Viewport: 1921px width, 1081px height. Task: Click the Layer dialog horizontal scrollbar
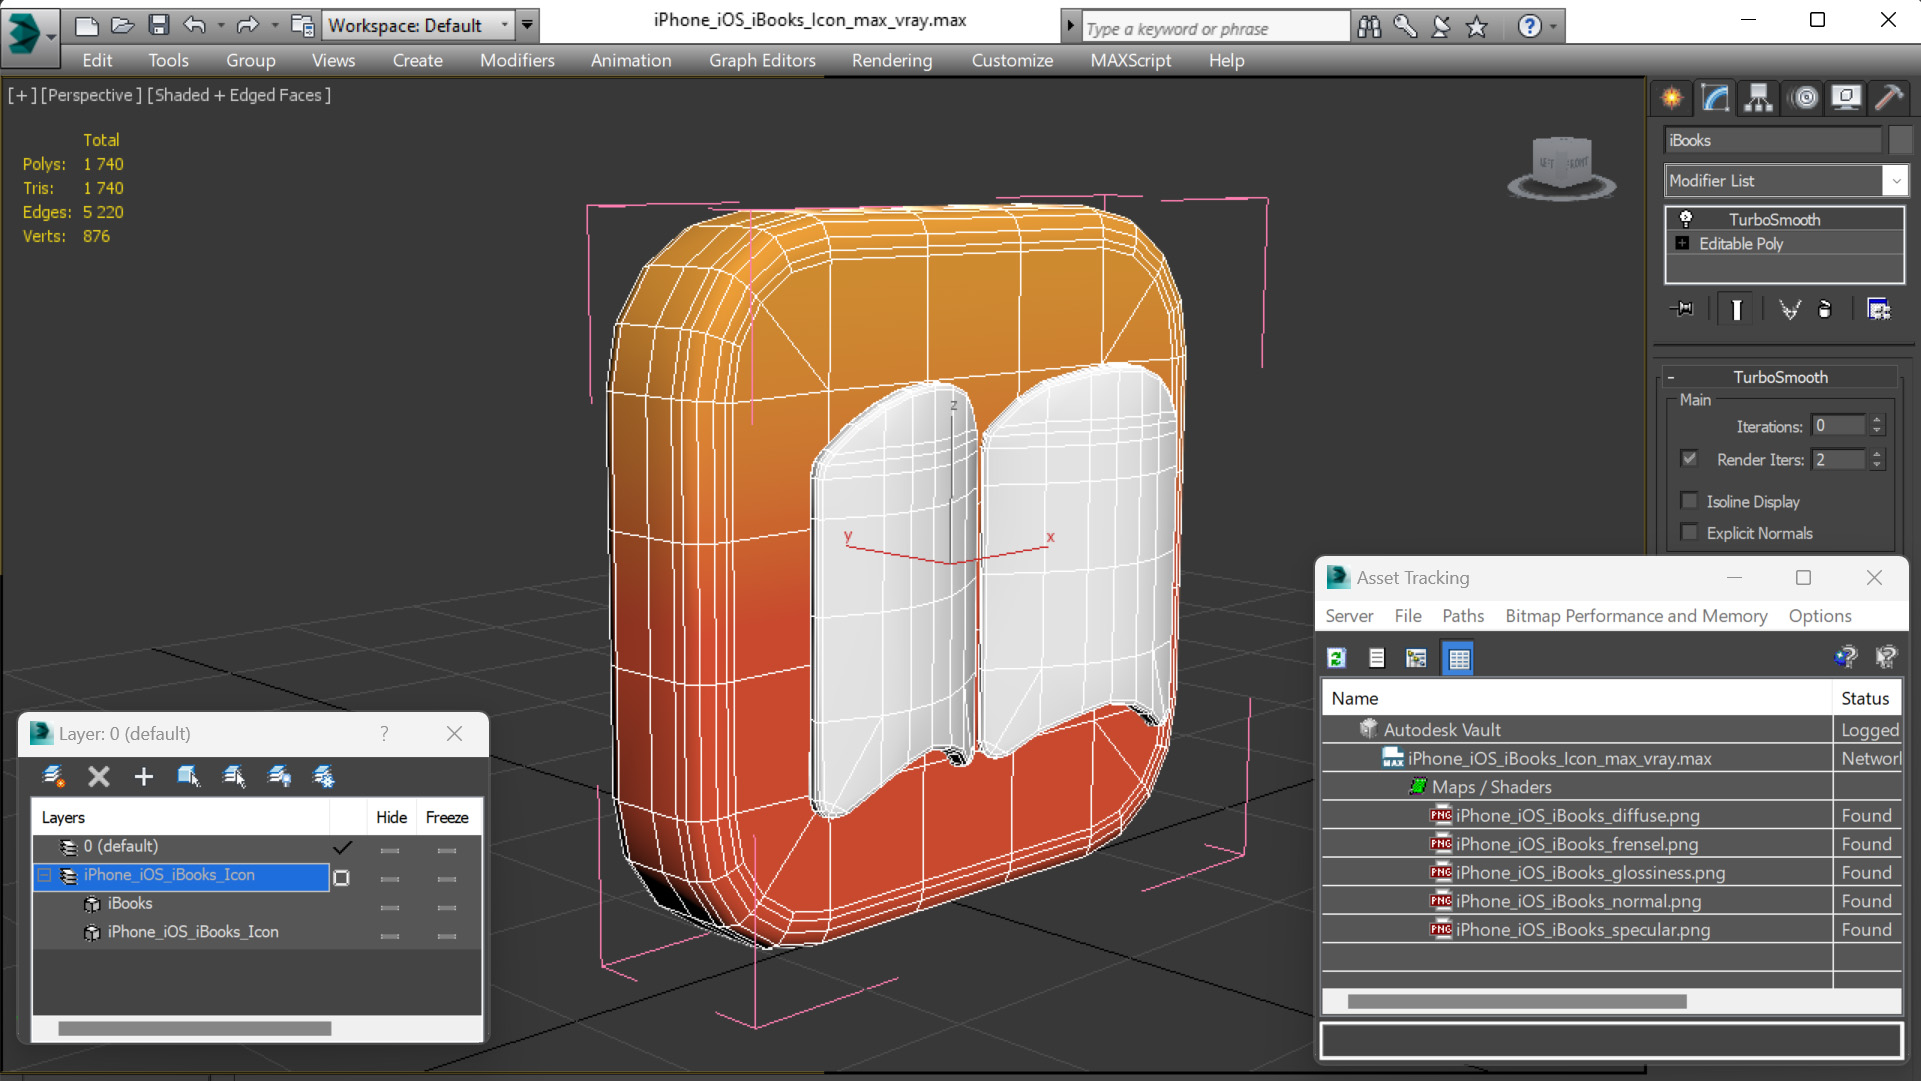coord(194,1028)
